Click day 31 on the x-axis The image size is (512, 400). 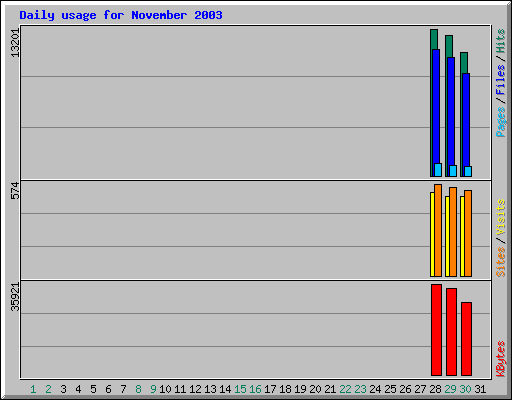480,389
